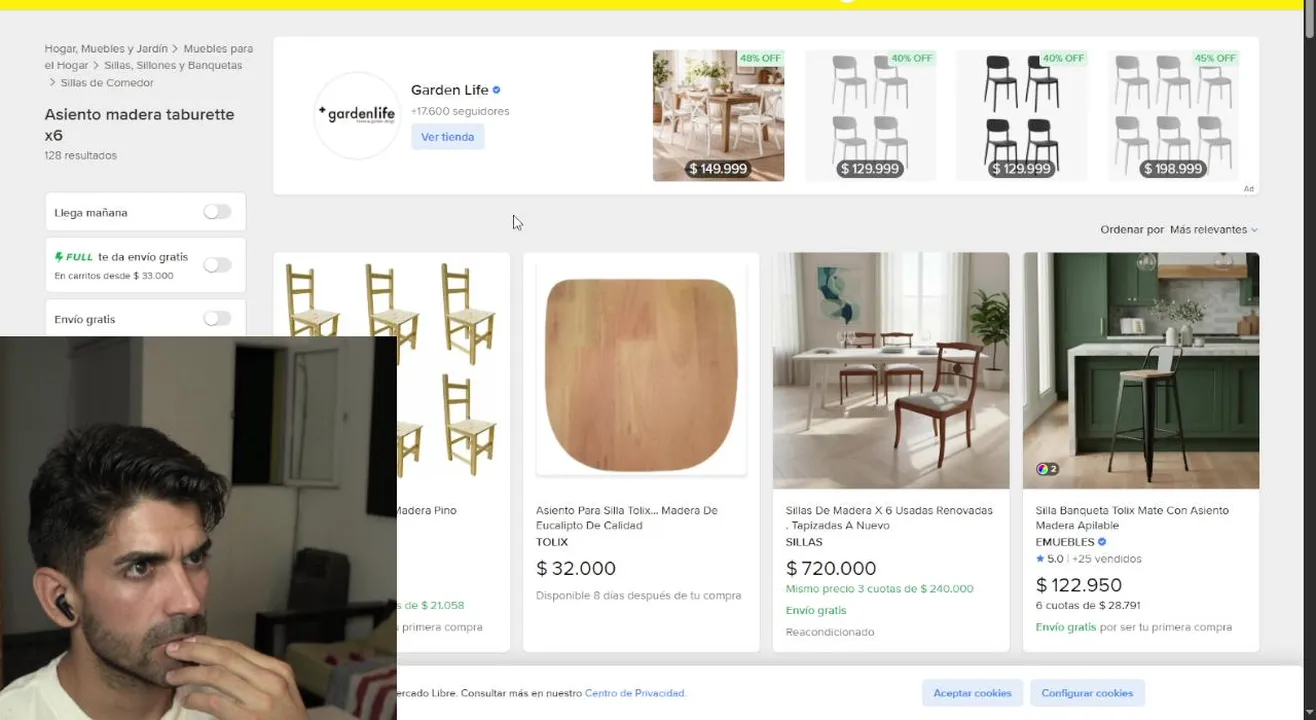Click the FULL lightning shipping icon
Viewport: 1316px width, 720px height.
pyautogui.click(x=58, y=257)
